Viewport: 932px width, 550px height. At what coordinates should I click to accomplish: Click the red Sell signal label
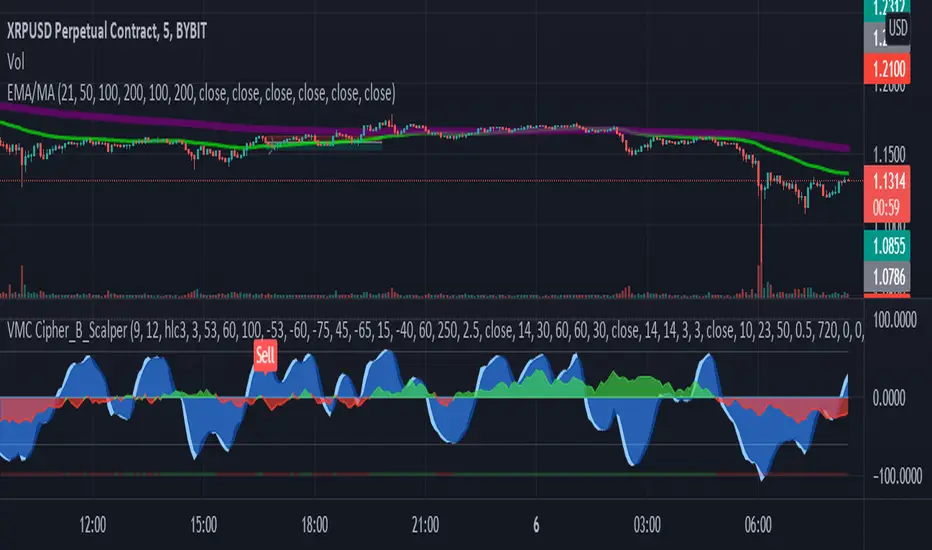click(265, 356)
